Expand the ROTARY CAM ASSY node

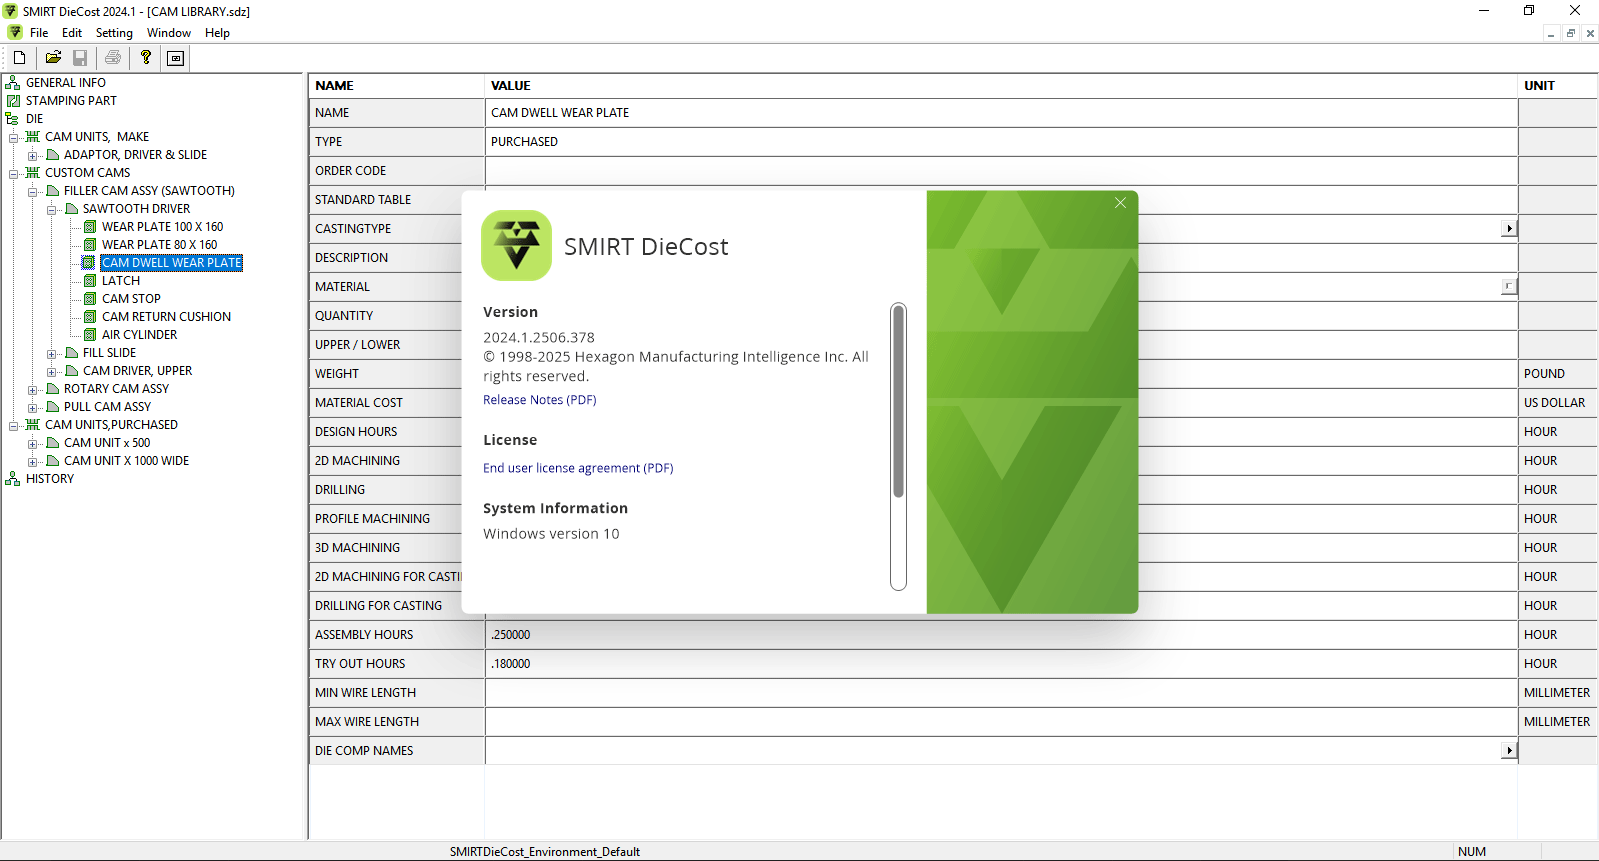[x=33, y=389]
